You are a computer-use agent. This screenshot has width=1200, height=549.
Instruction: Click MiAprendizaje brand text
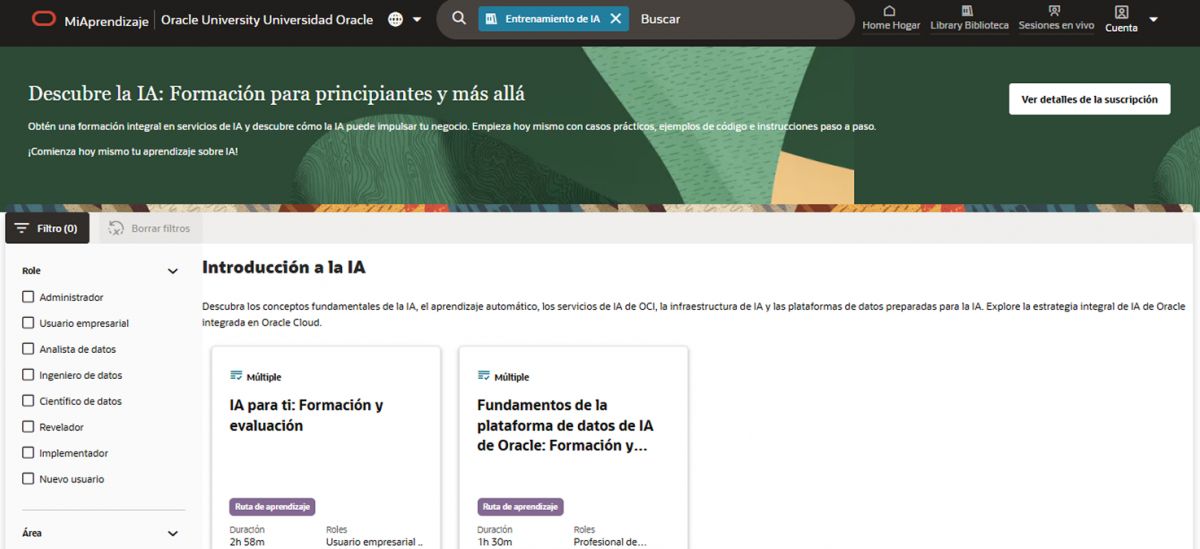(105, 19)
